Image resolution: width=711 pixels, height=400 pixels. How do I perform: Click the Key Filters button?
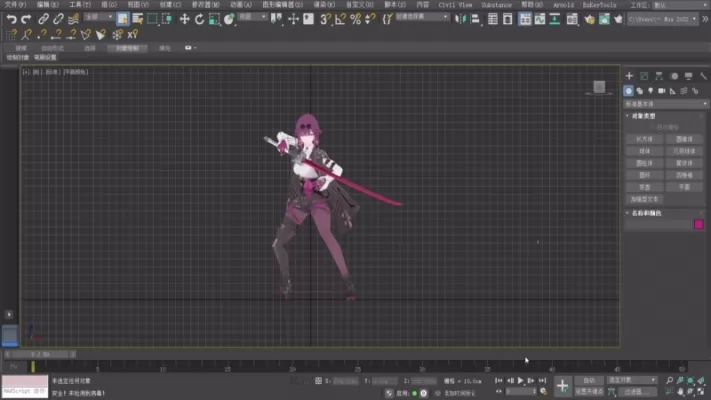[637, 391]
